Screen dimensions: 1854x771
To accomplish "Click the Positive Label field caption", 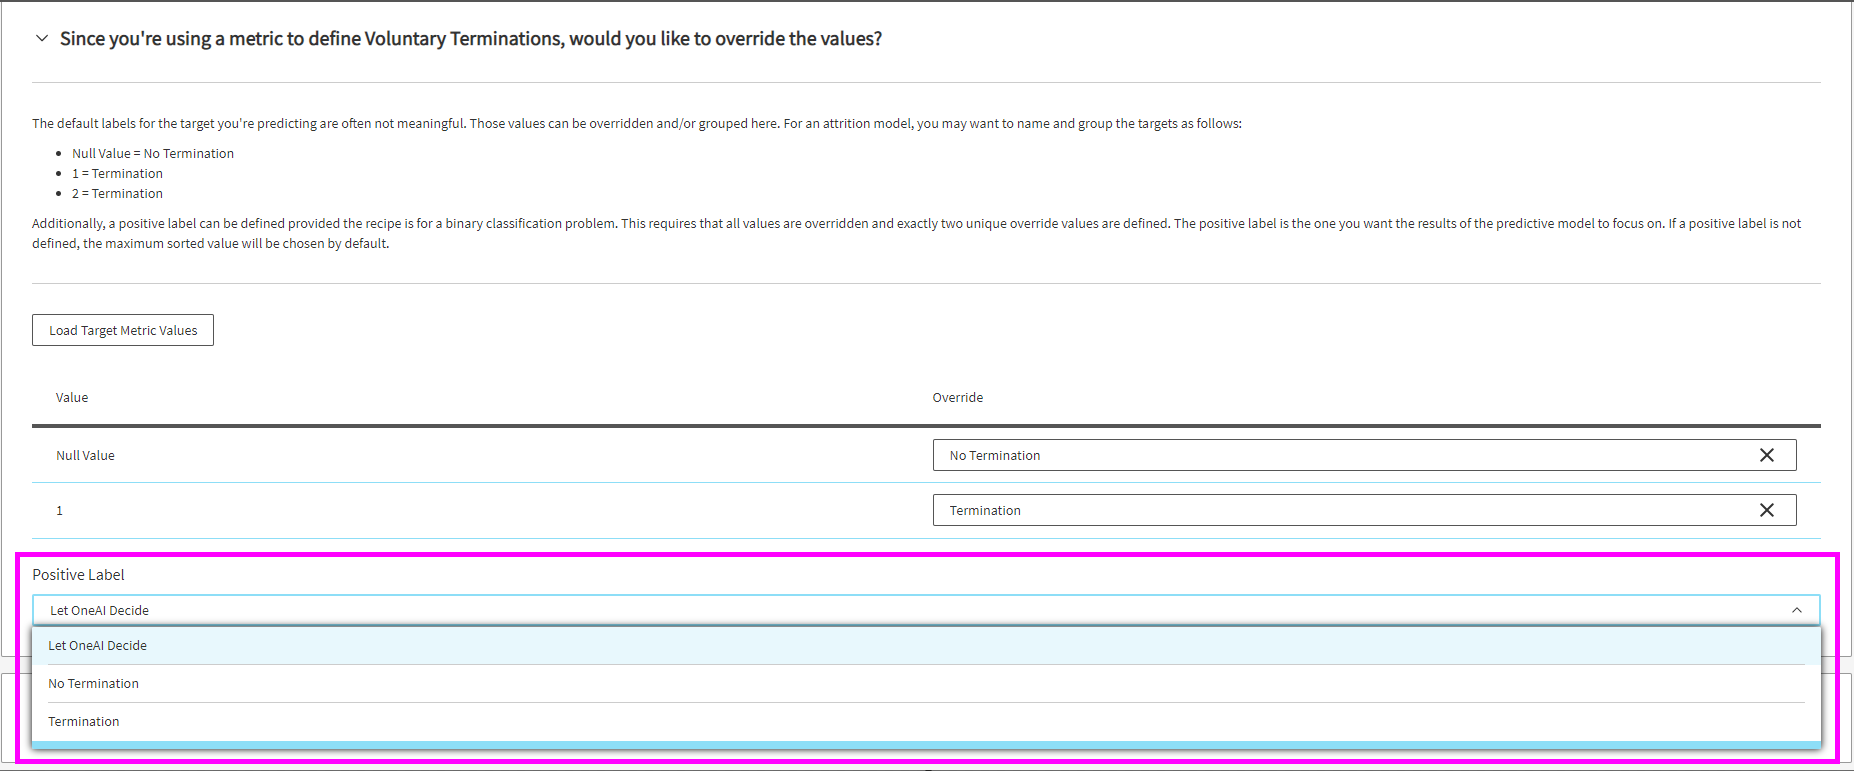I will coord(78,575).
